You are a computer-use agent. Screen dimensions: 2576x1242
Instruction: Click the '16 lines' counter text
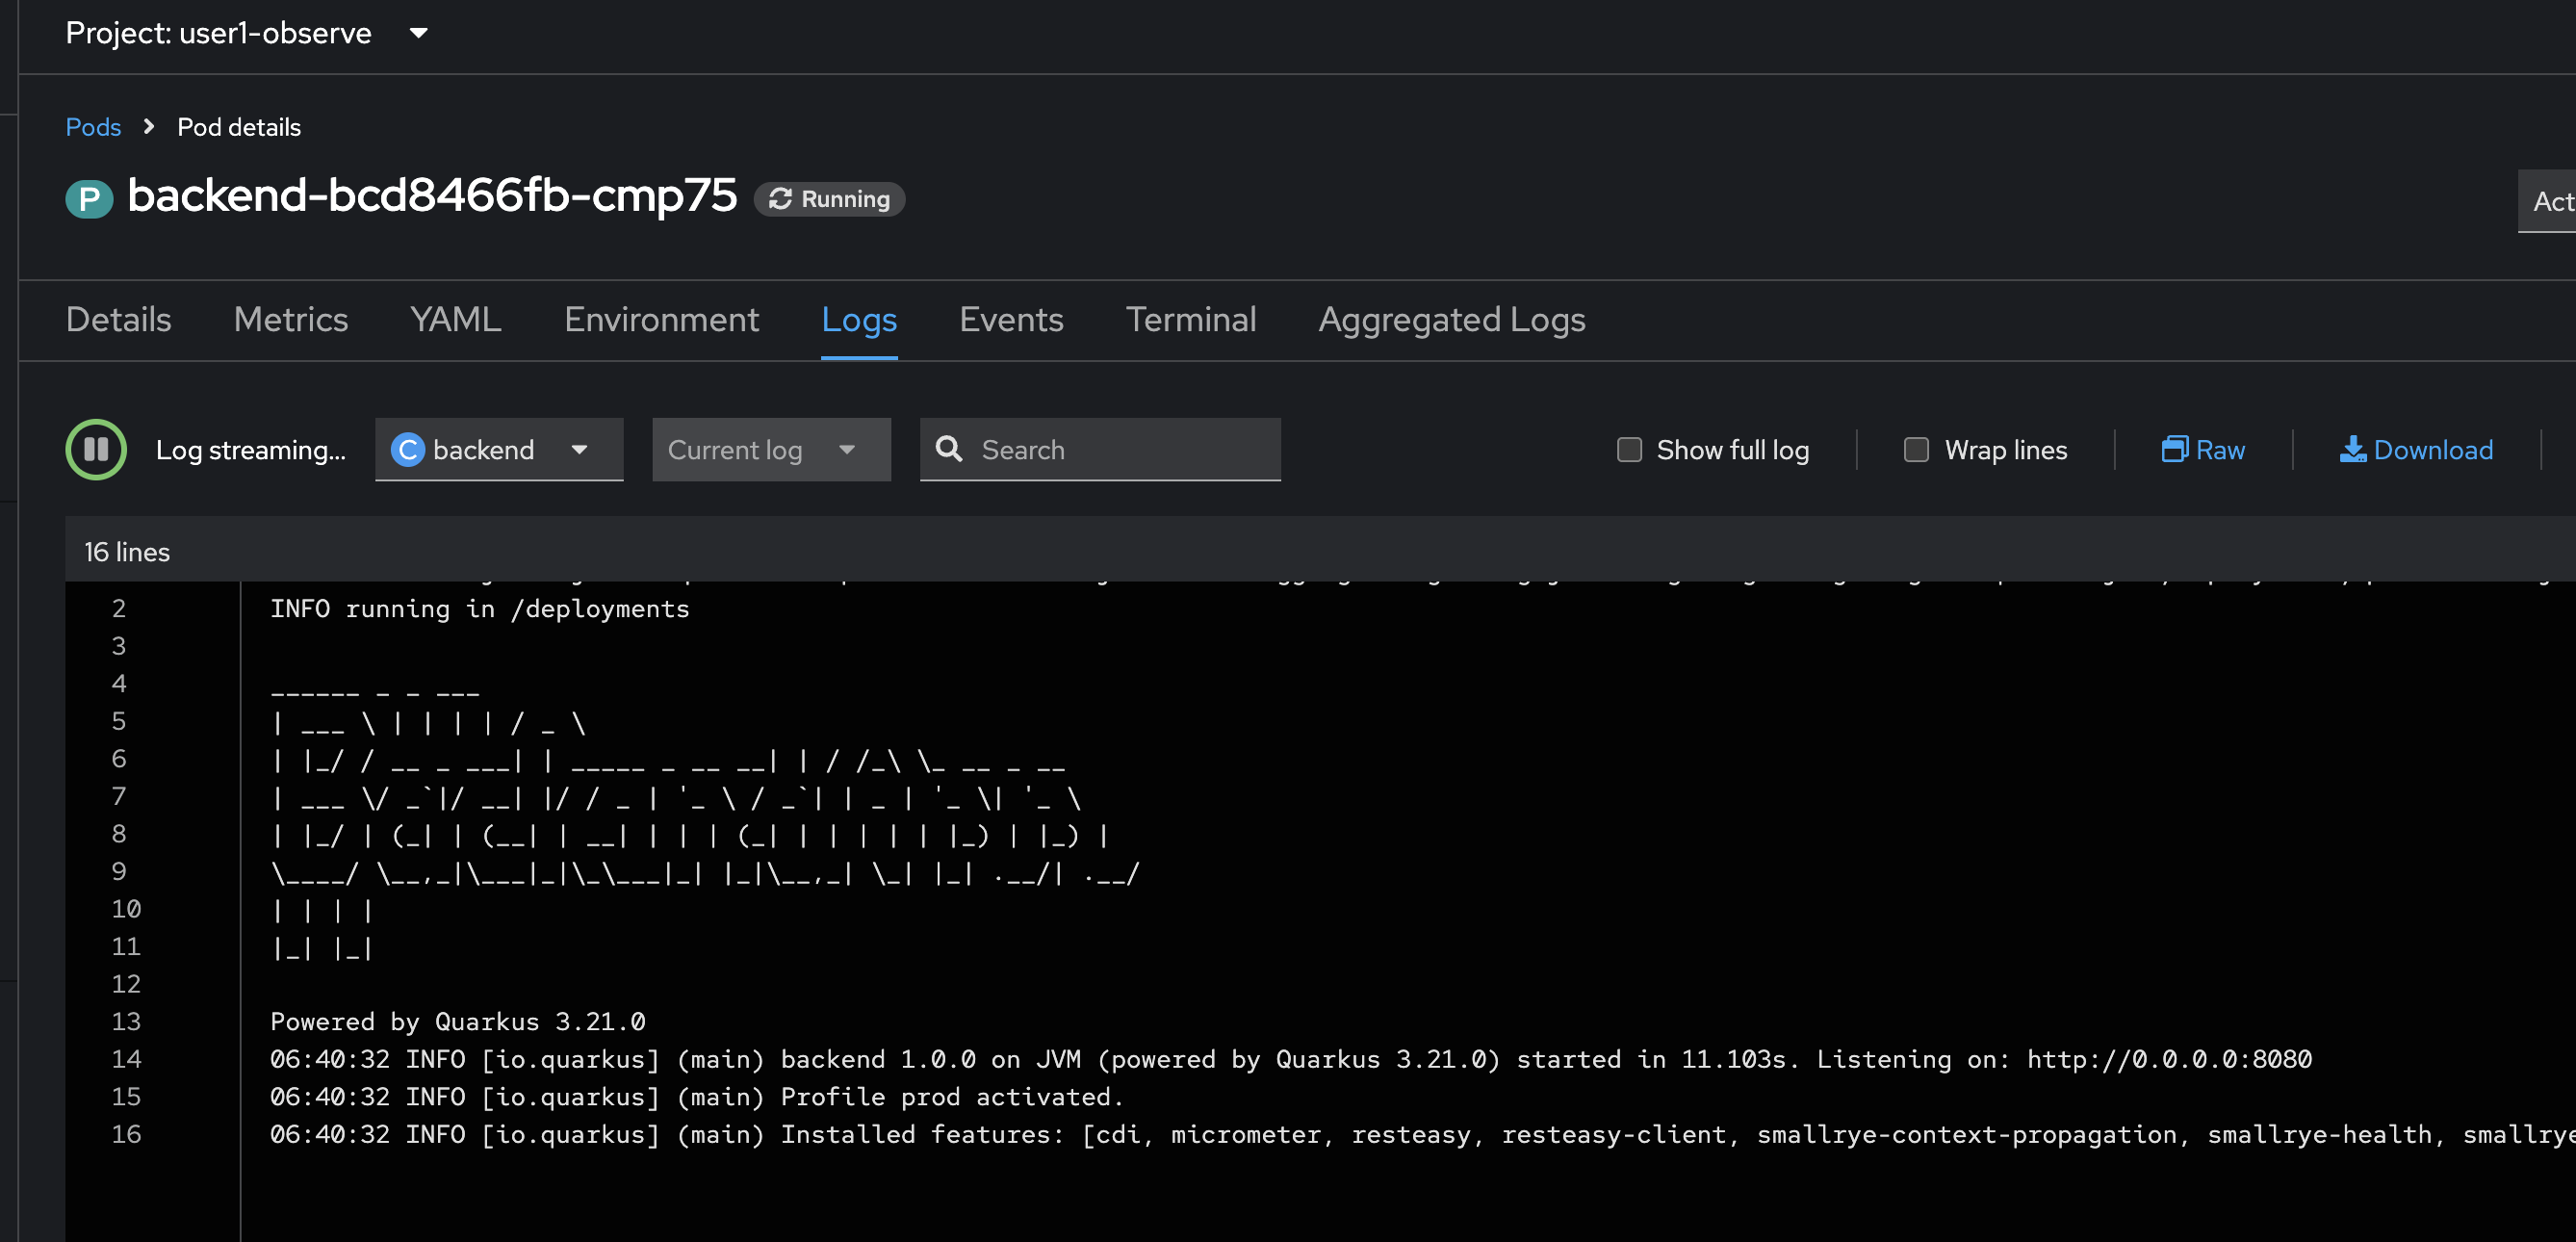(127, 552)
